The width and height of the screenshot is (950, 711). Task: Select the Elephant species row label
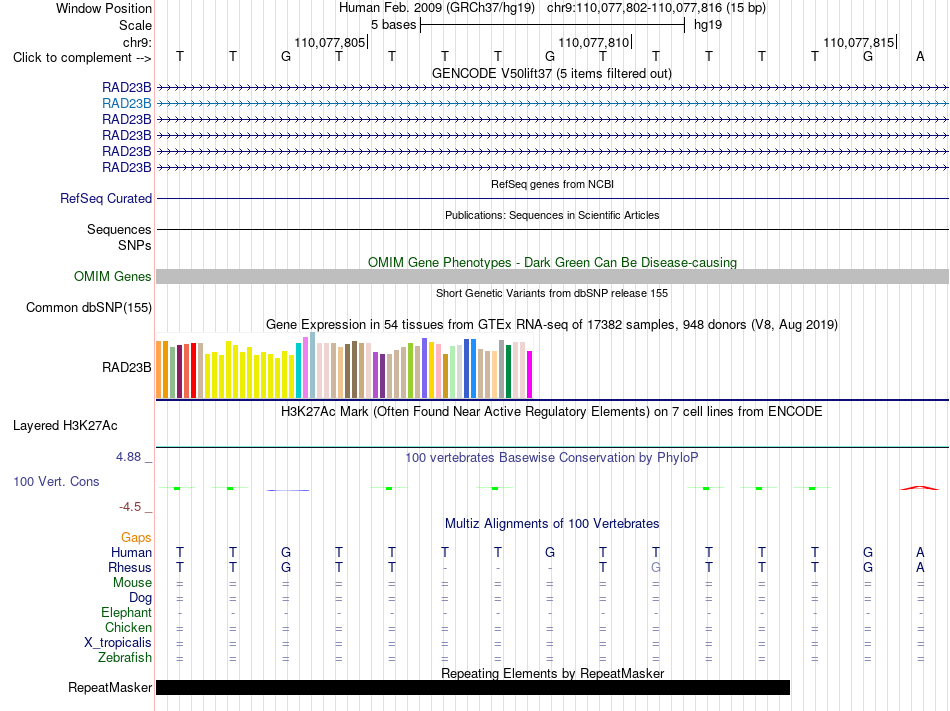pos(126,612)
